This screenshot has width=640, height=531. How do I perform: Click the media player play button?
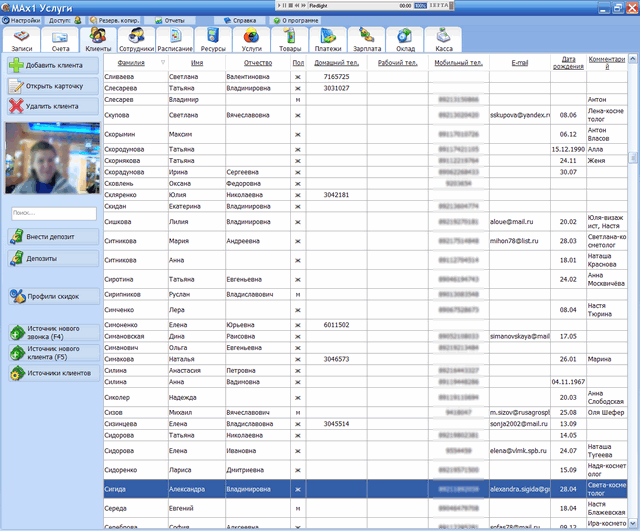click(x=280, y=6)
